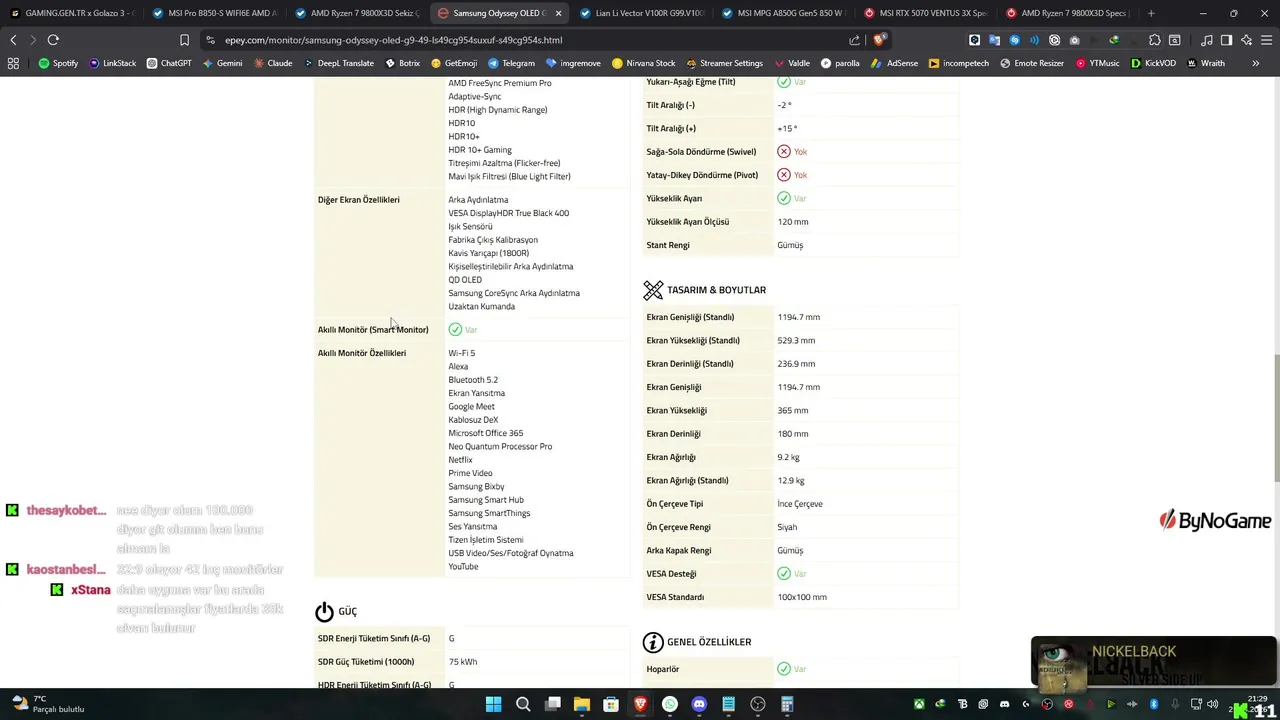Image resolution: width=1280 pixels, height=720 pixels.
Task: Open Windows Start menu
Action: (x=493, y=704)
